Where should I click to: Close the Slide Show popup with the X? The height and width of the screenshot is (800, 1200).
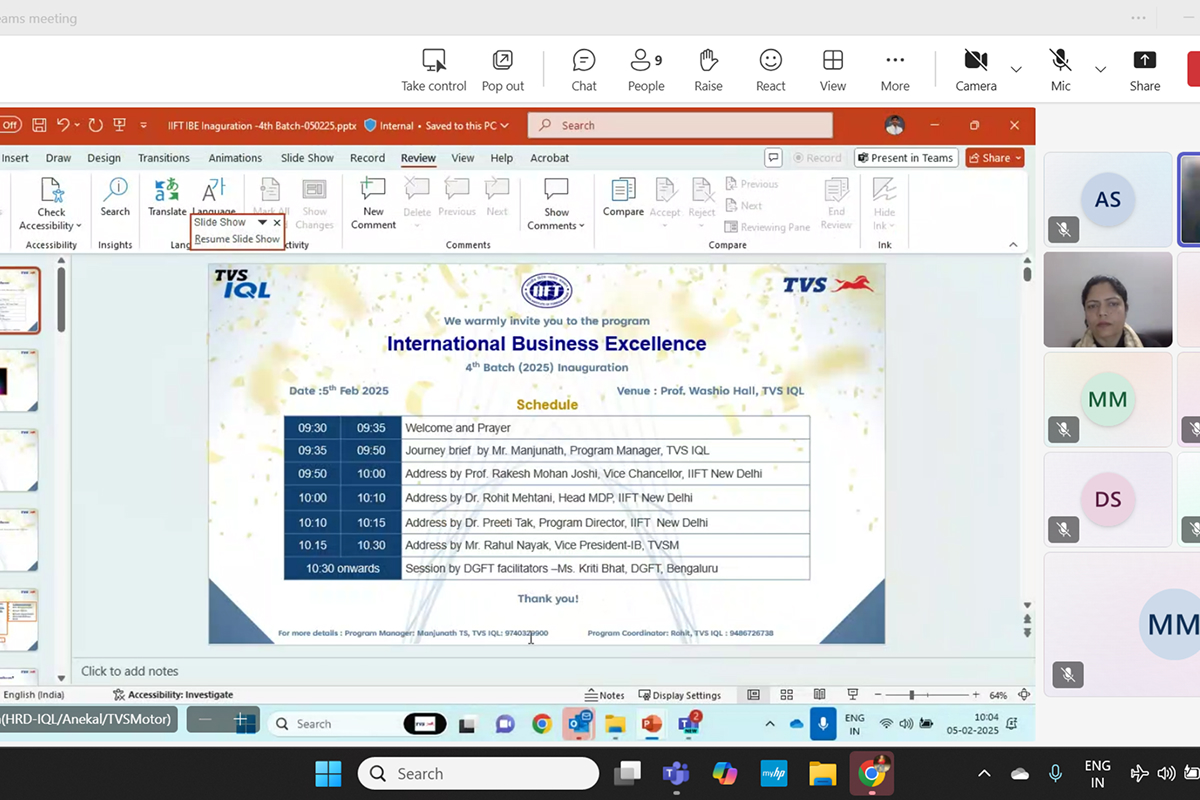(277, 222)
